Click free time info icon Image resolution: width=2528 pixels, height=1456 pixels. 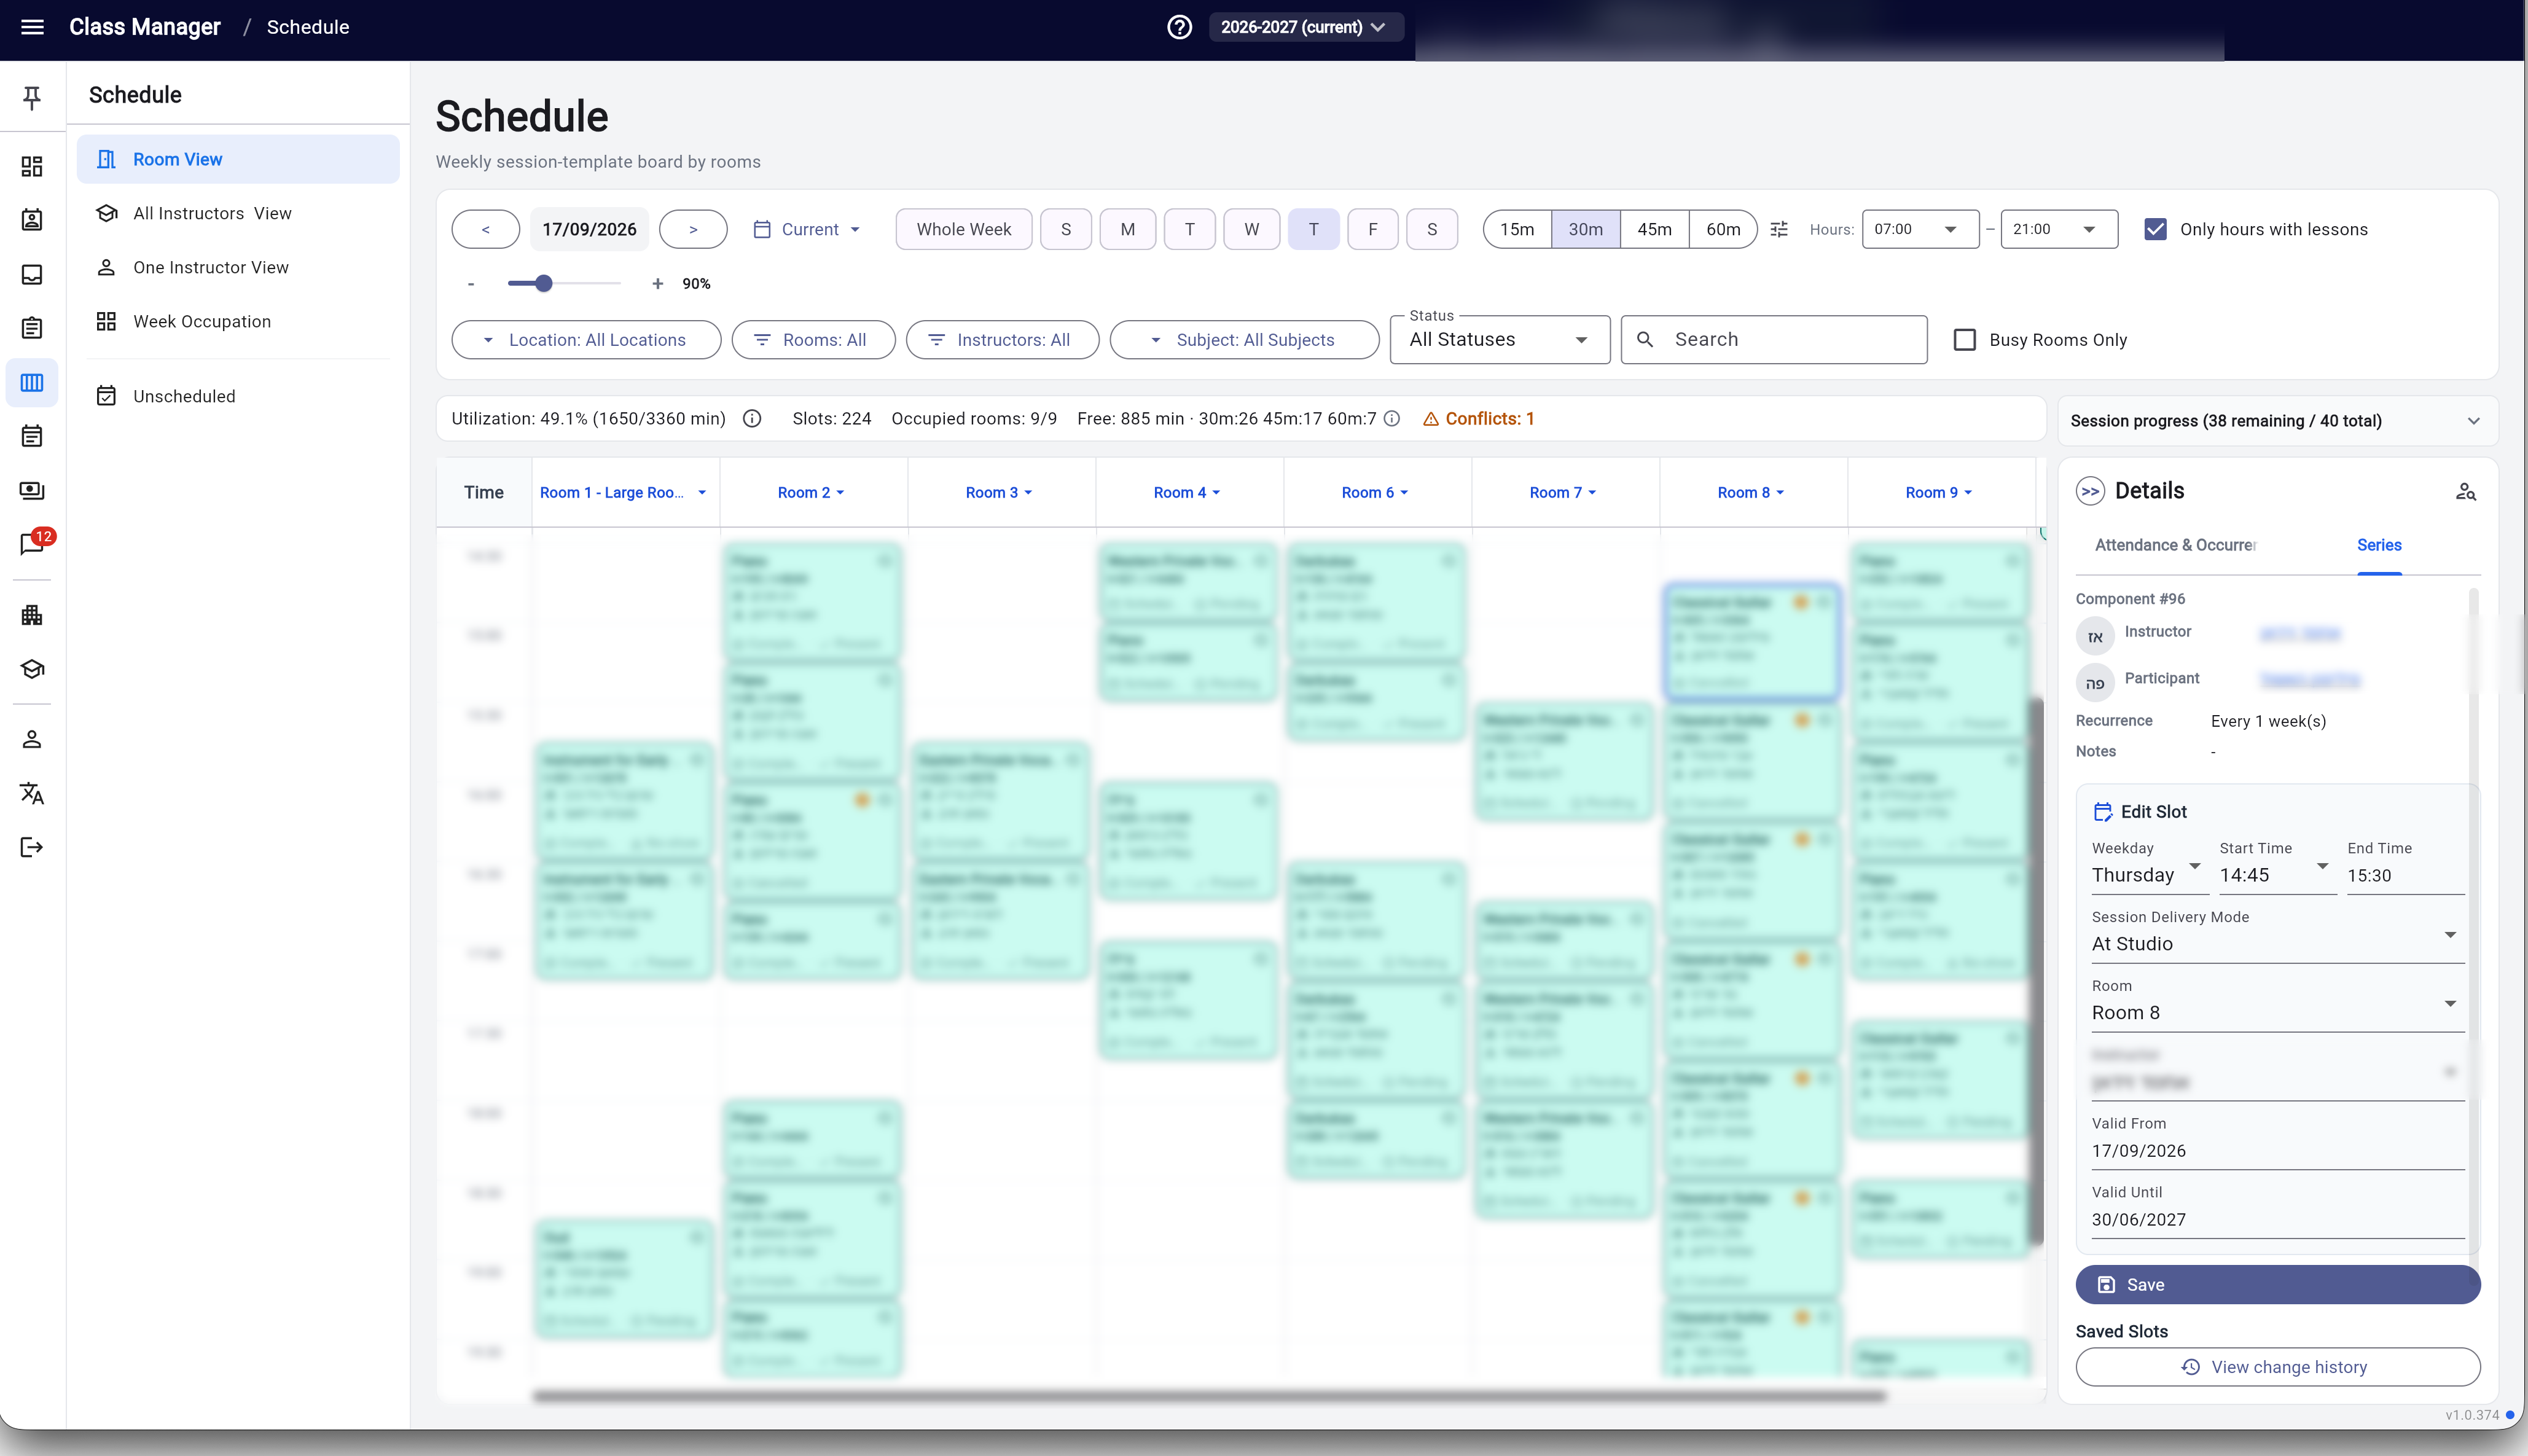click(x=1391, y=419)
